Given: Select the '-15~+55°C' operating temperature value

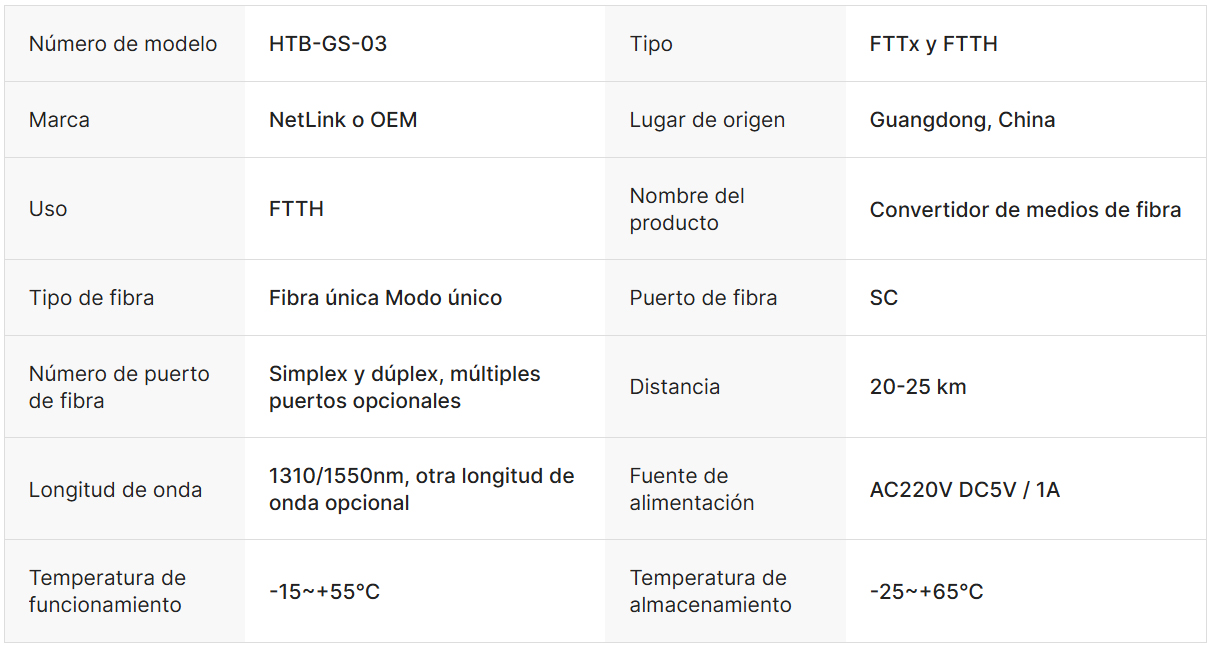Looking at the screenshot, I should tap(324, 592).
